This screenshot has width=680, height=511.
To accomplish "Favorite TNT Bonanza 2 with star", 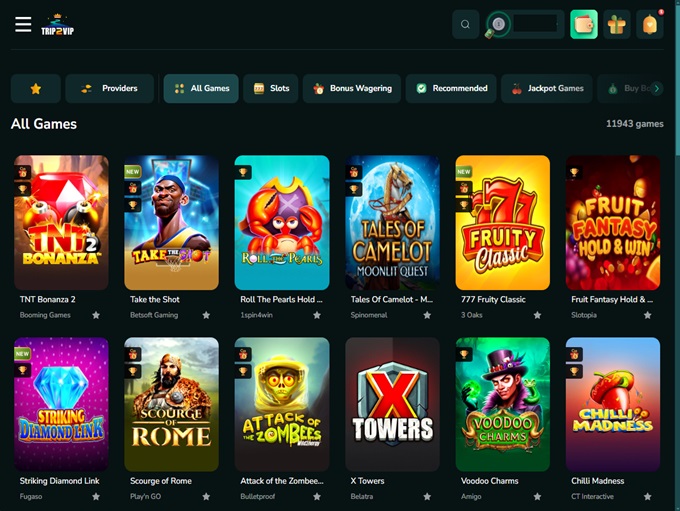I will point(96,315).
